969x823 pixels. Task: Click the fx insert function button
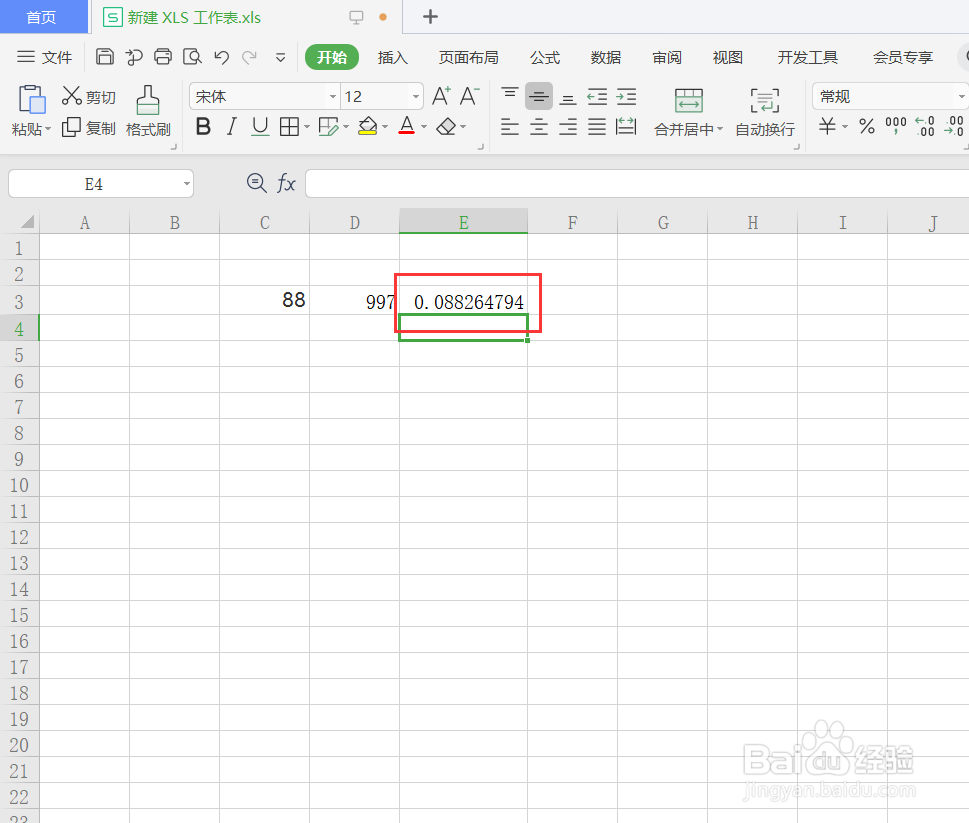286,183
